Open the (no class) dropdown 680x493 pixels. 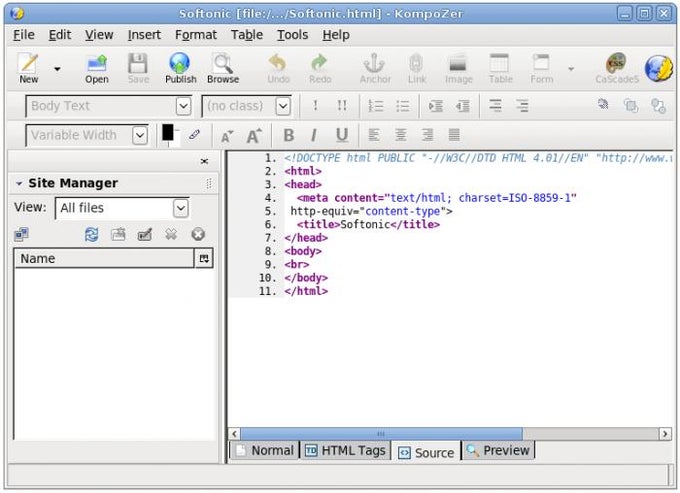point(283,106)
